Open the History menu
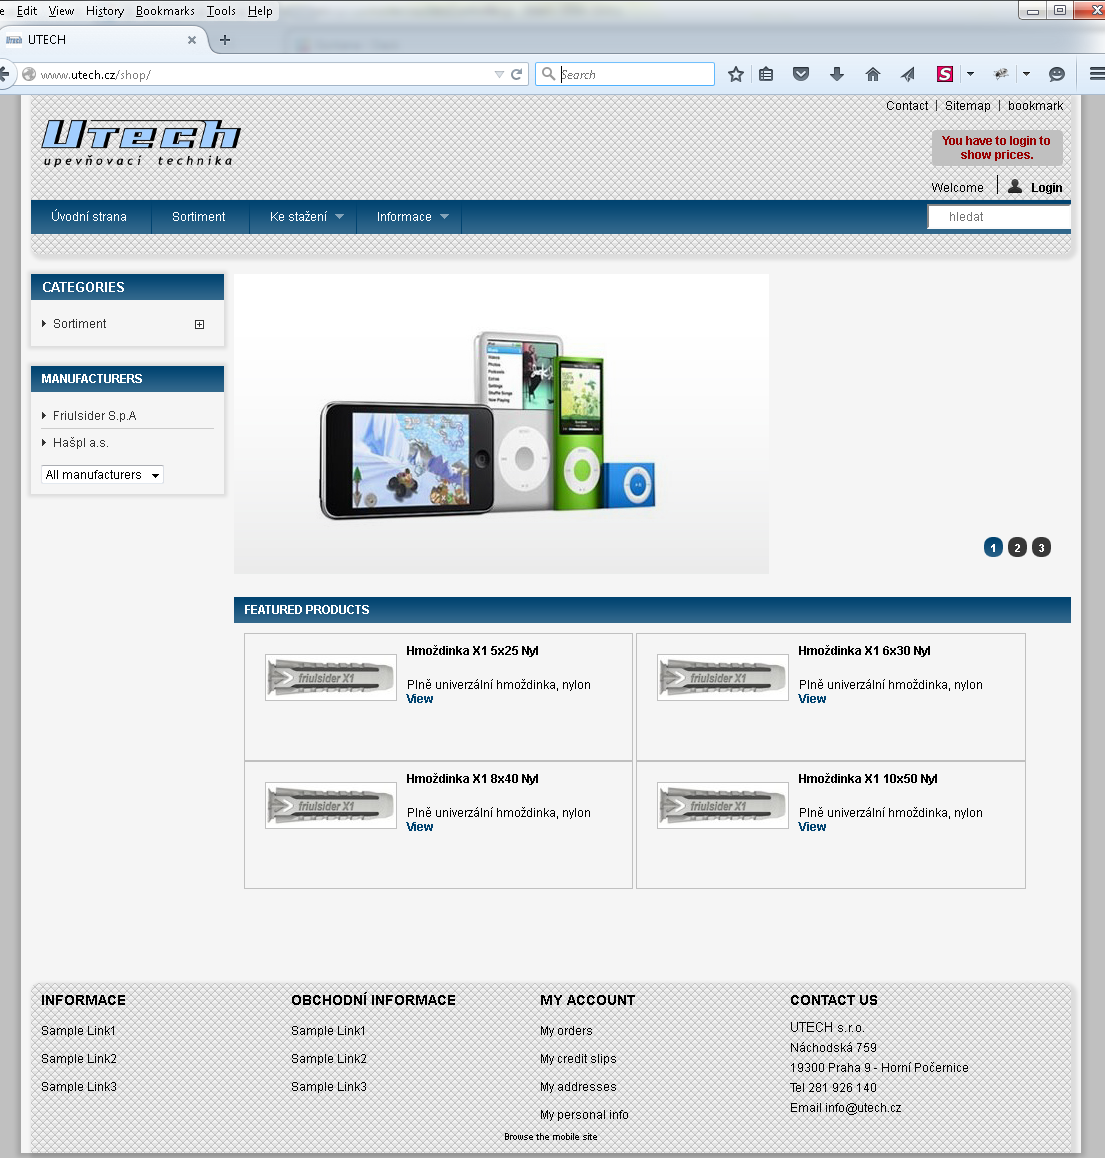 pos(104,11)
